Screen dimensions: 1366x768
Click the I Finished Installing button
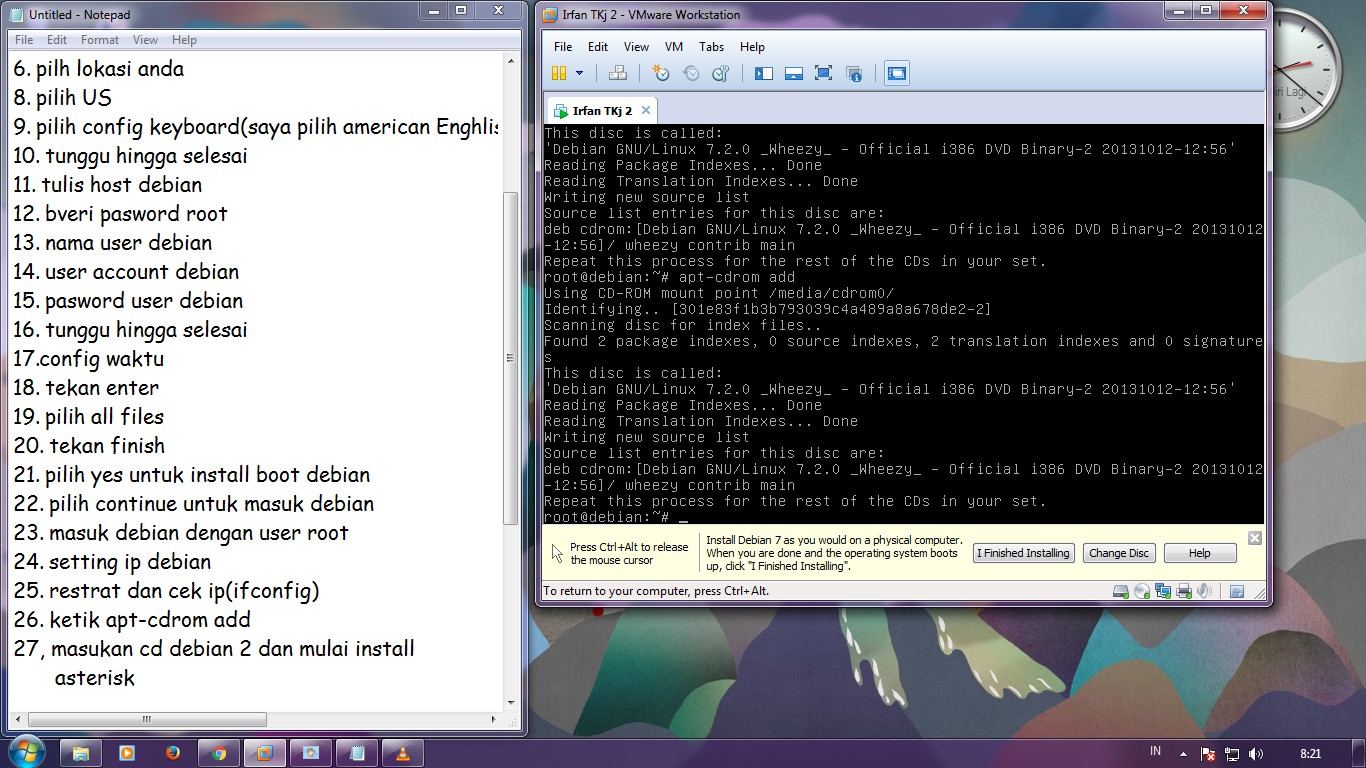tap(1023, 553)
